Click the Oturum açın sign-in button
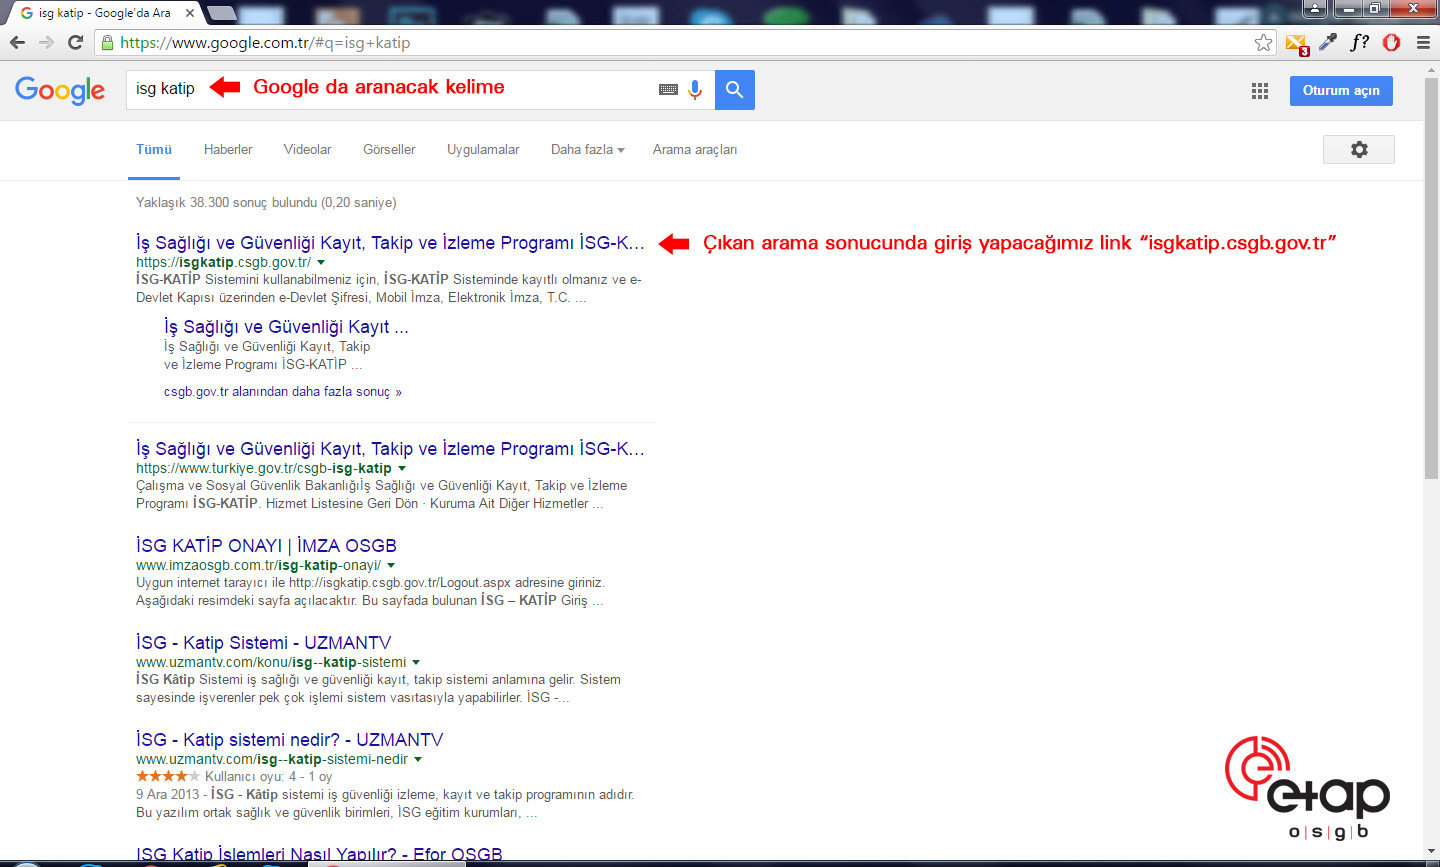 [x=1341, y=90]
